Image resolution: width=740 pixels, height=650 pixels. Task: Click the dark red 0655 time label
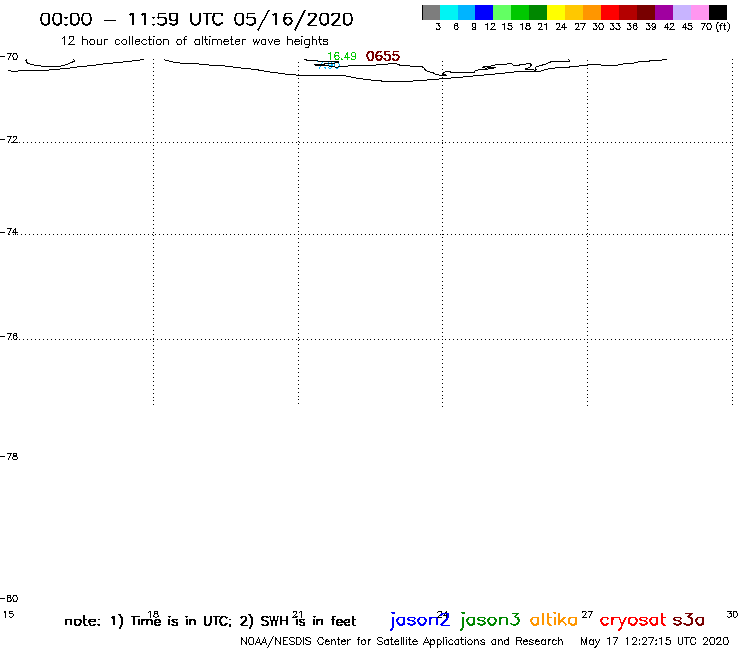(383, 56)
